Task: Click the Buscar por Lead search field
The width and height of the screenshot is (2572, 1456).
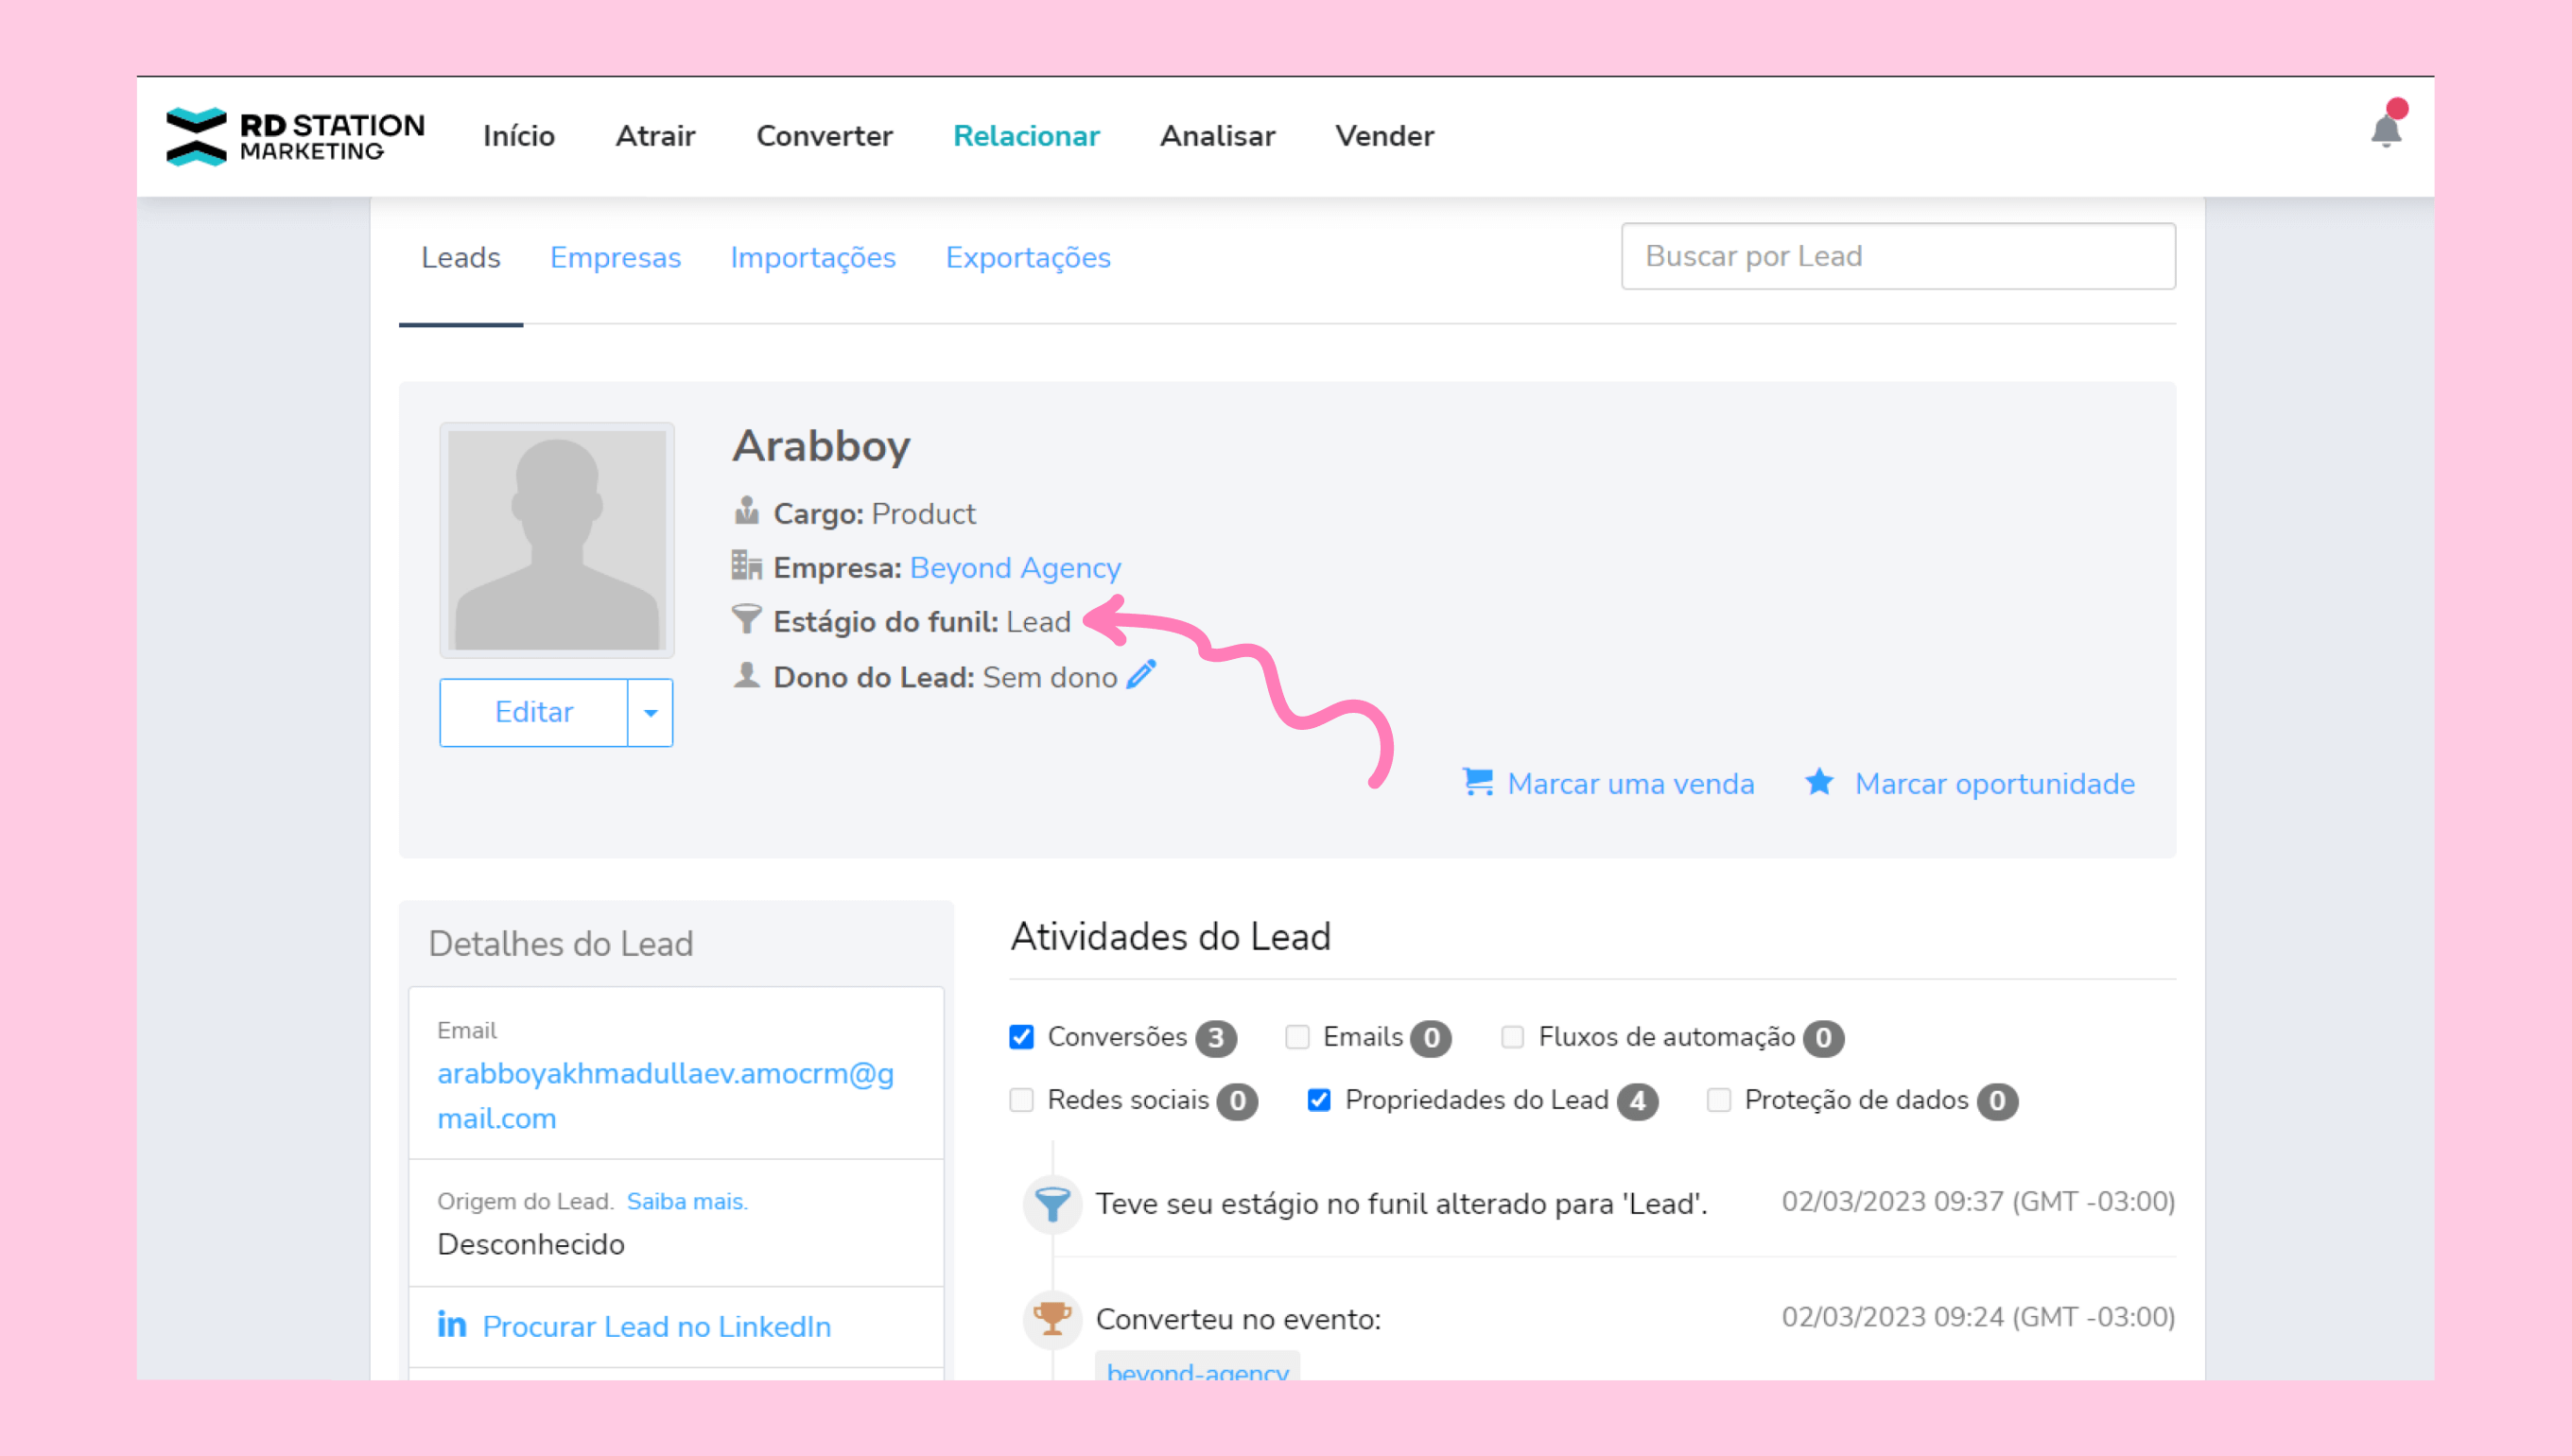Action: click(1897, 257)
